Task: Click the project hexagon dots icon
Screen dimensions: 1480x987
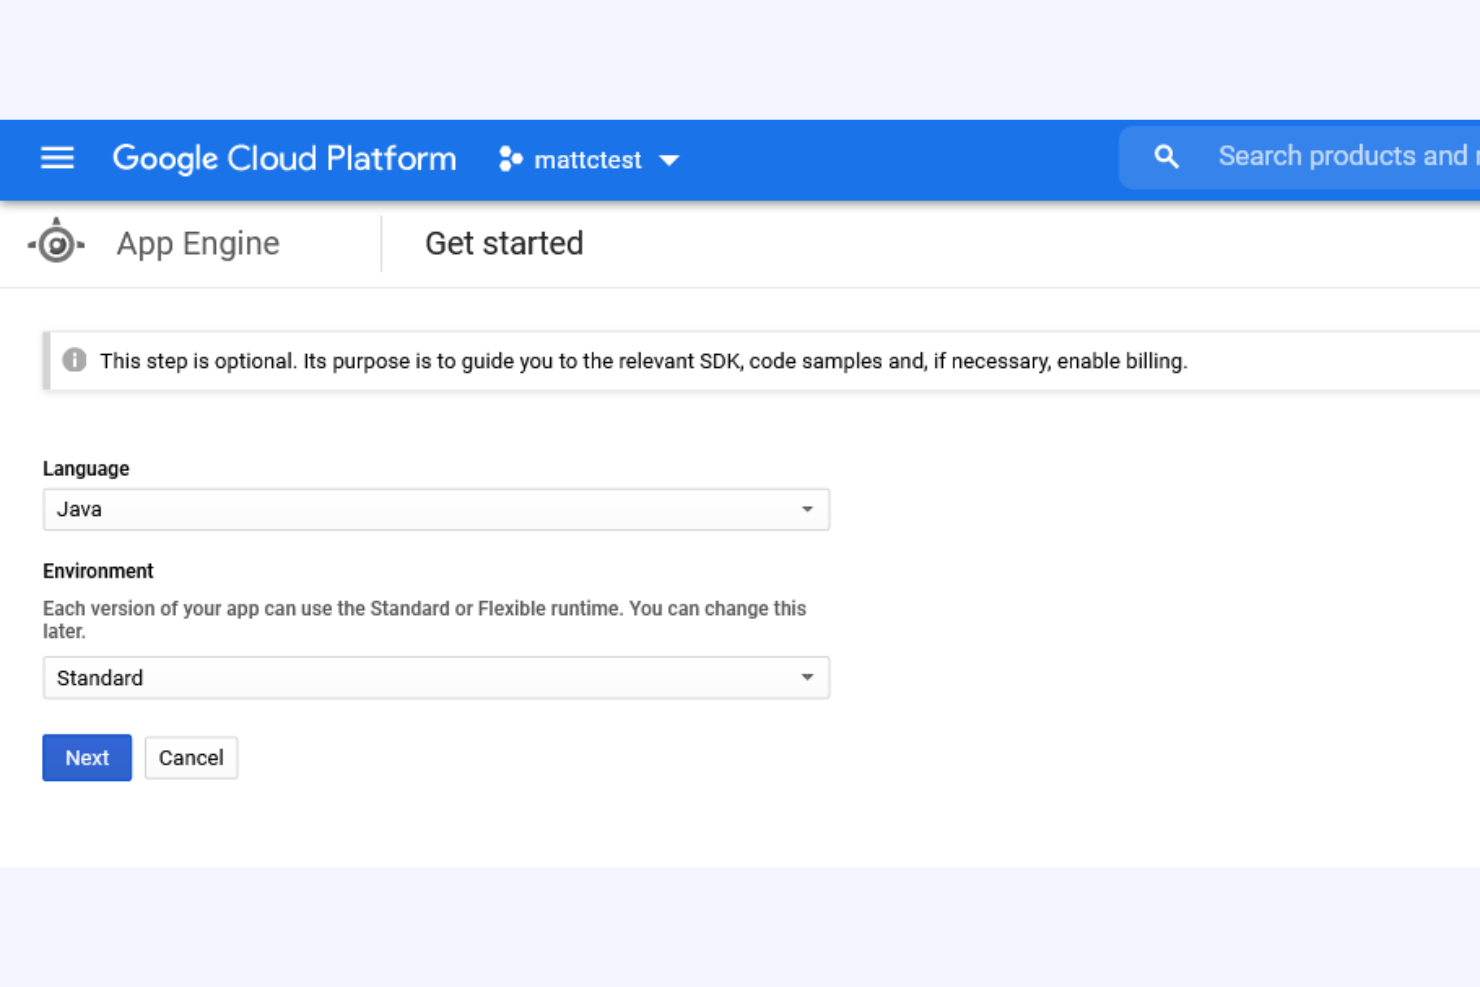Action: click(x=510, y=159)
